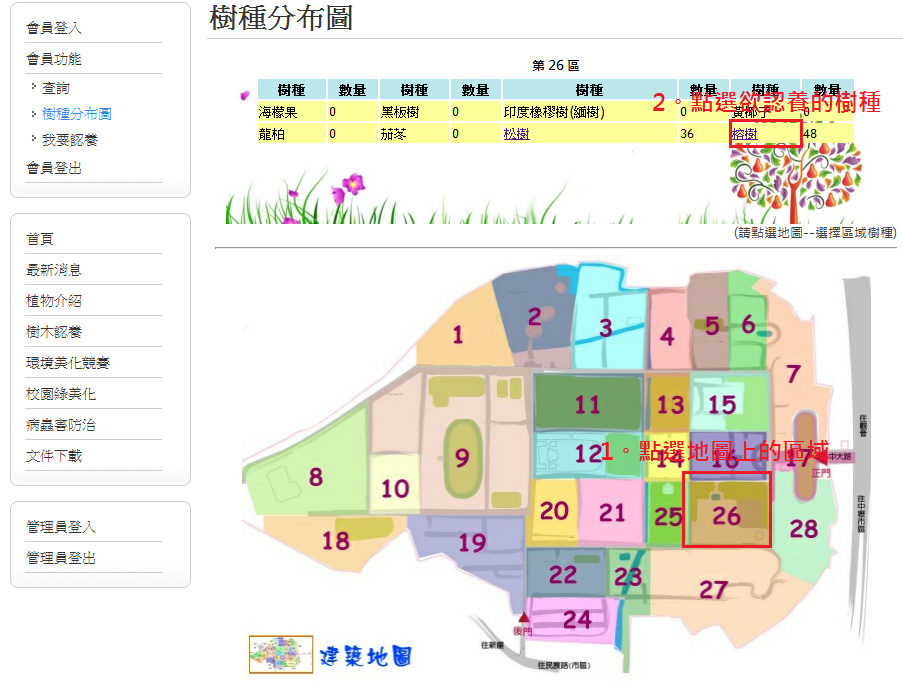Click zone 11 on the campus map
This screenshot has width=903, height=682.
587,404
